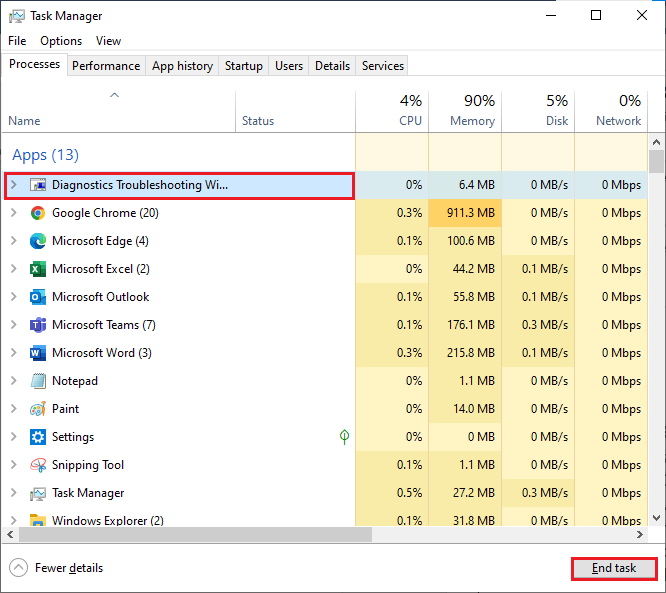The height and width of the screenshot is (593, 666).
Task: Switch to the Services tab
Action: [383, 66]
